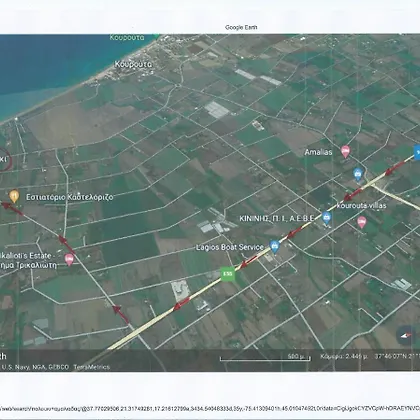
Task: Click the Εστιατόριο Καστελόριζο label text
Action: [x=70, y=197]
